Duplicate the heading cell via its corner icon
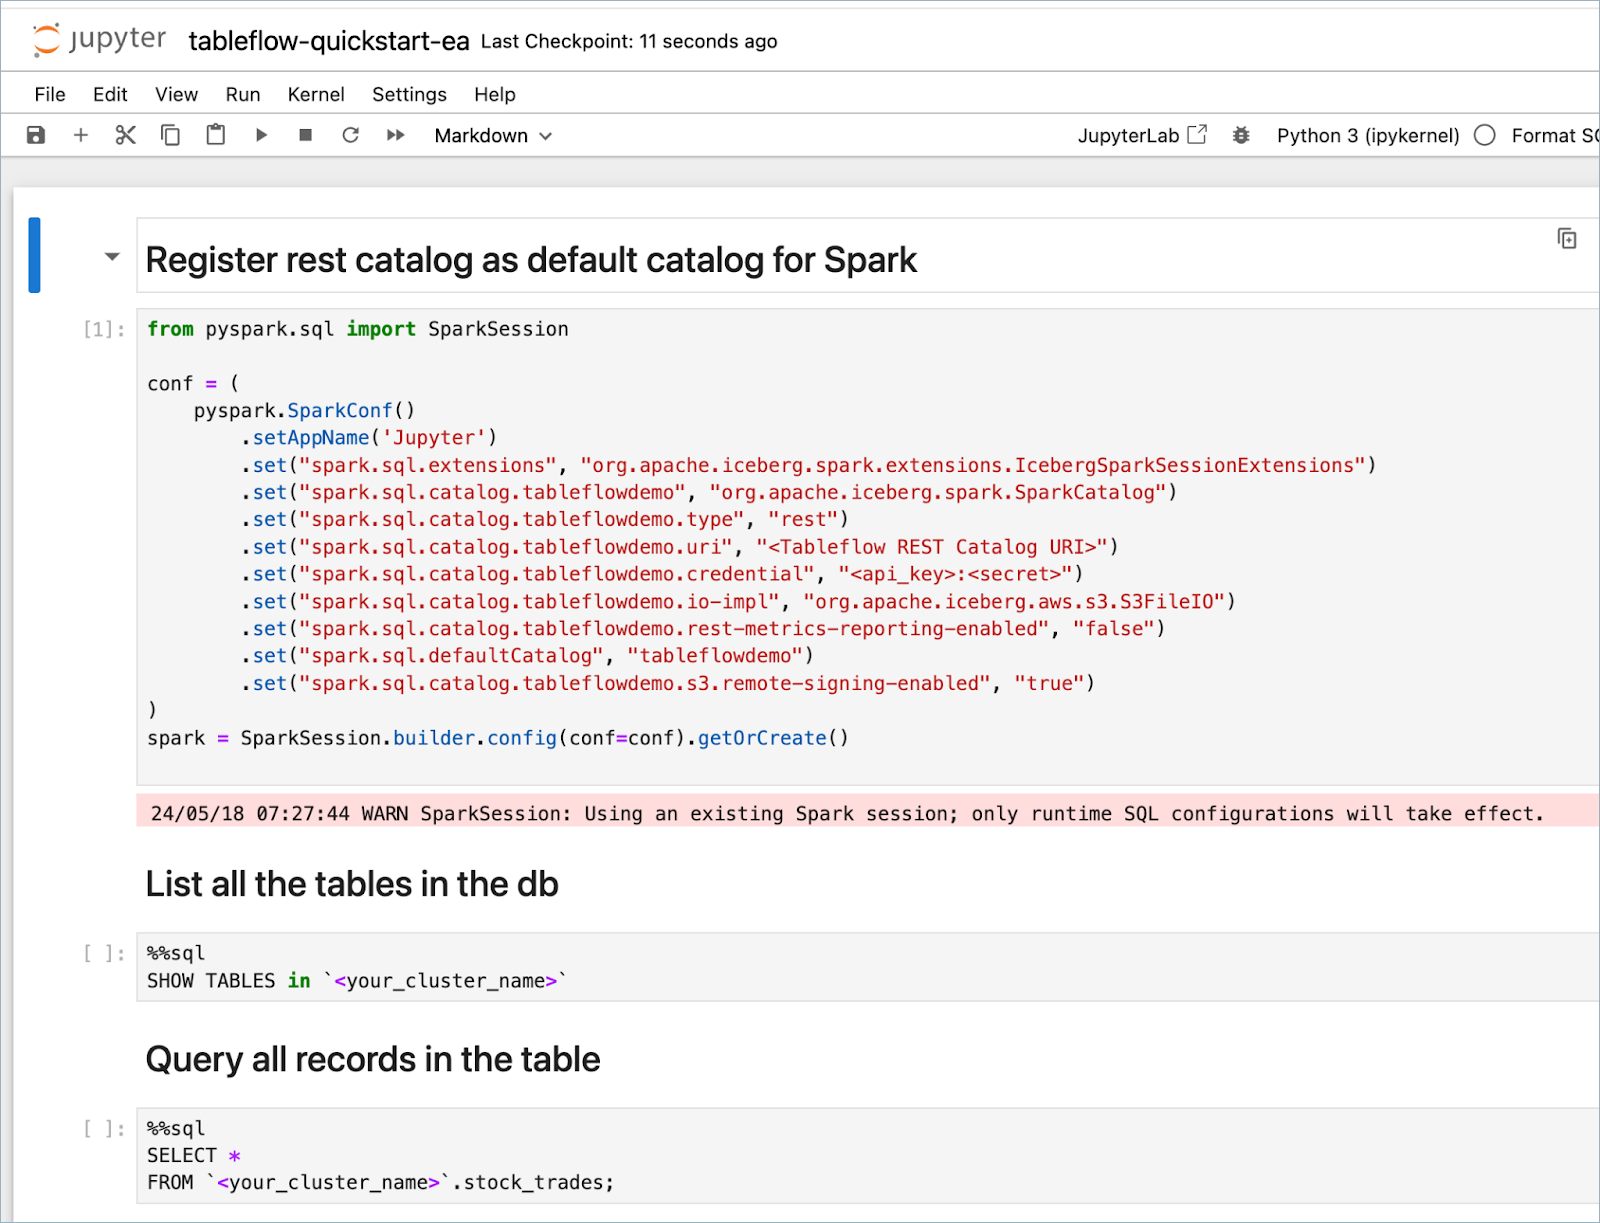This screenshot has height=1223, width=1600. pos(1566,238)
